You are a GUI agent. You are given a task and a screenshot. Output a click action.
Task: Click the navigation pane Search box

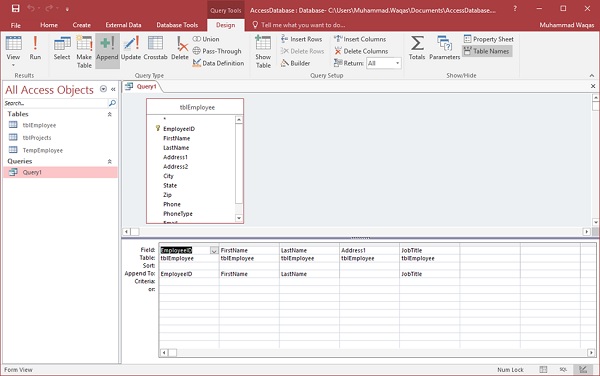click(56, 103)
